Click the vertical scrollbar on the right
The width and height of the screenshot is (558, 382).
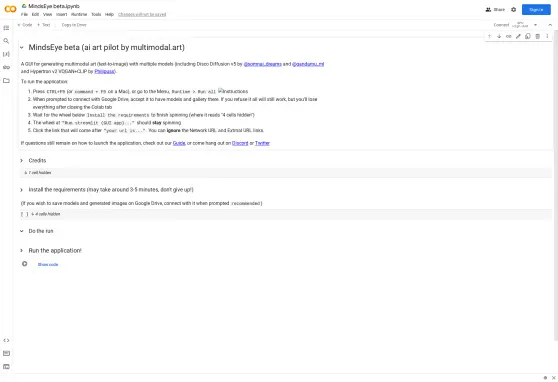click(556, 185)
